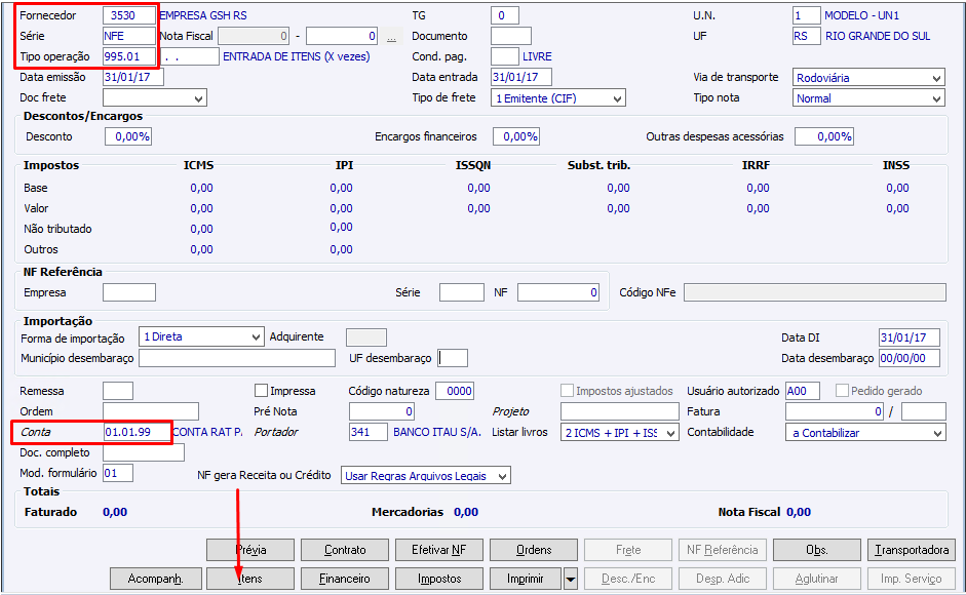This screenshot has height=595, width=966.
Task: Click the Data DI field
Action: coord(910,338)
